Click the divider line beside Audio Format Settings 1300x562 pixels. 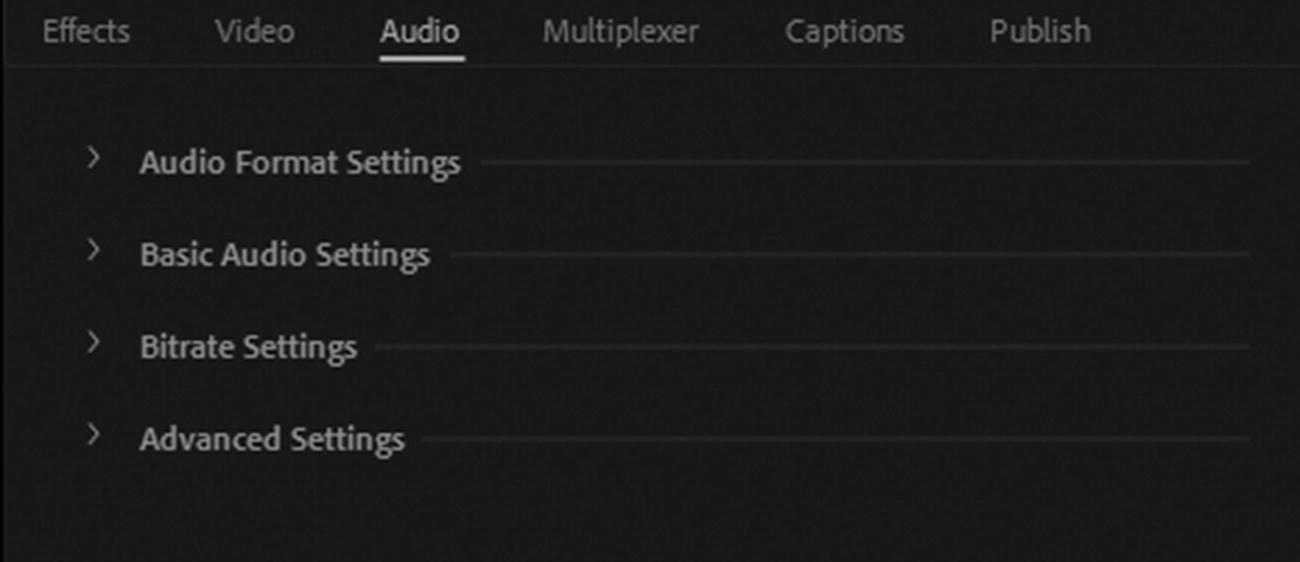click(865, 162)
